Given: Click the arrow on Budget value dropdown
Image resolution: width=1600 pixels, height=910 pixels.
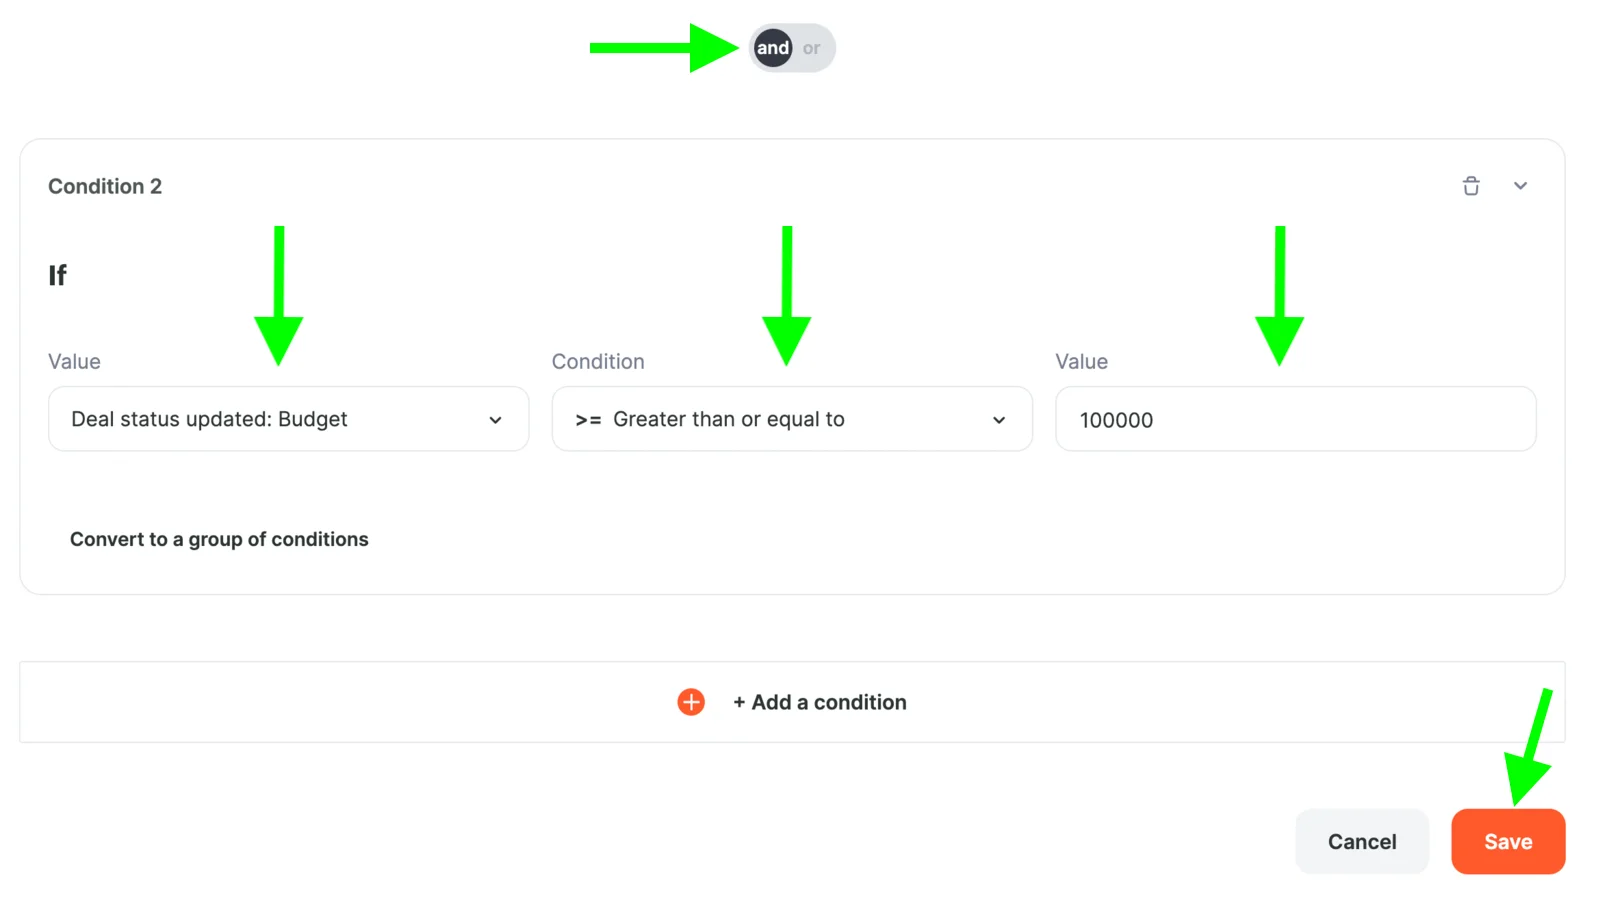Looking at the screenshot, I should pyautogui.click(x=495, y=420).
